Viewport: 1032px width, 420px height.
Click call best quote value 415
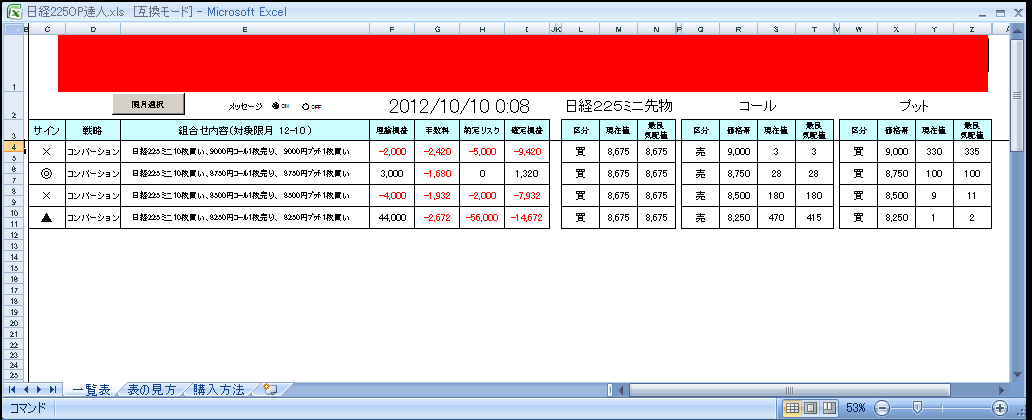coord(815,218)
